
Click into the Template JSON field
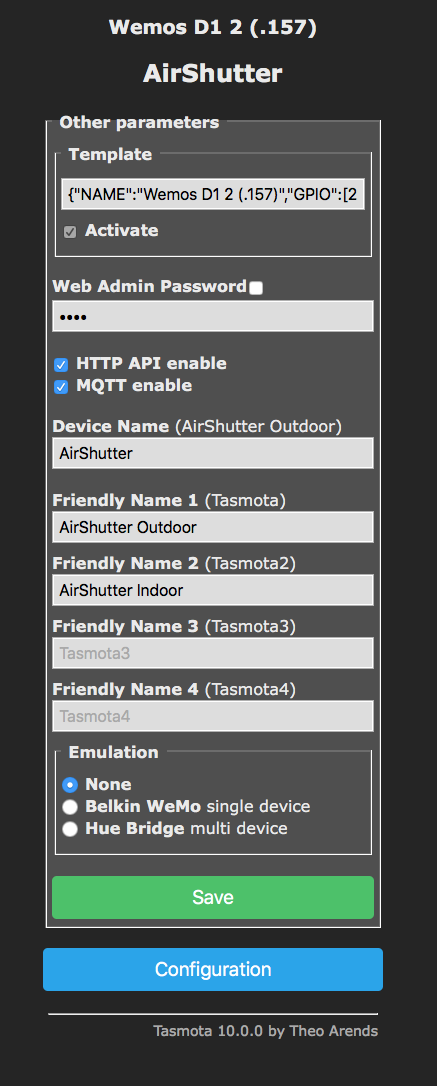click(x=213, y=195)
